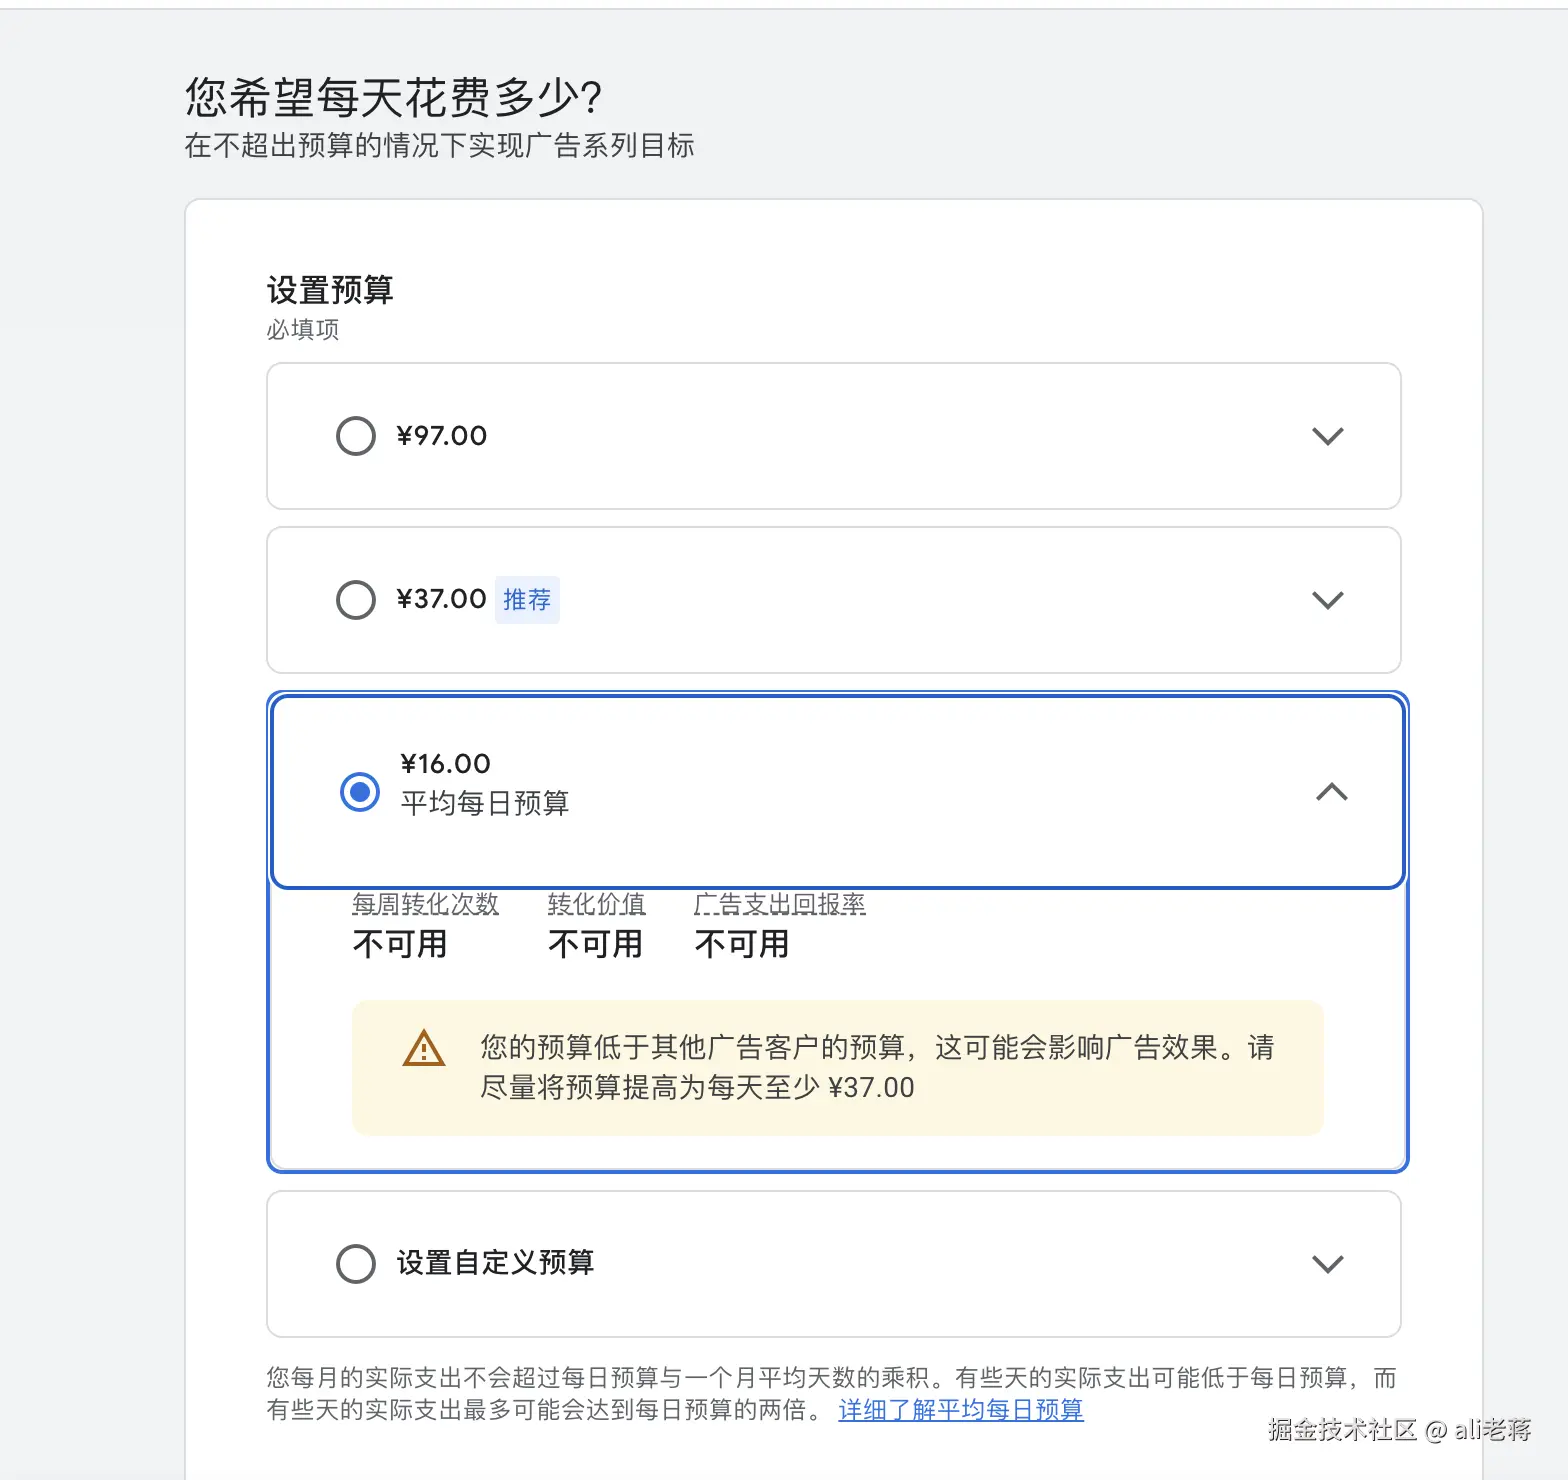
Task: Select the ¥97.00 budget radio button
Action: pyautogui.click(x=356, y=436)
